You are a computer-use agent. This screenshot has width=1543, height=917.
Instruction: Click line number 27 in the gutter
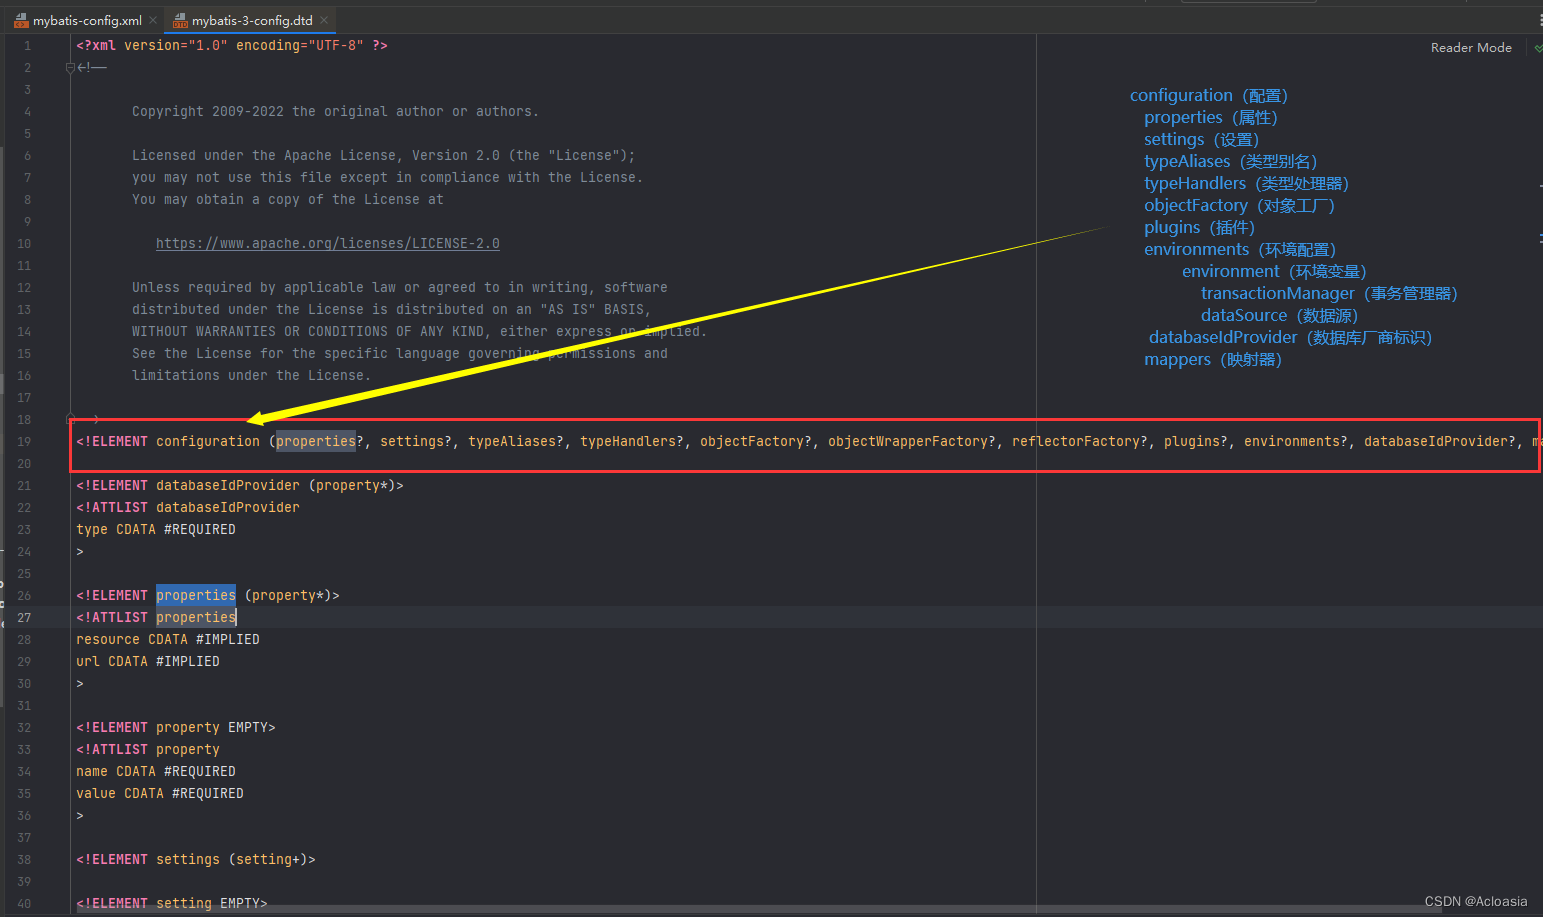(24, 617)
